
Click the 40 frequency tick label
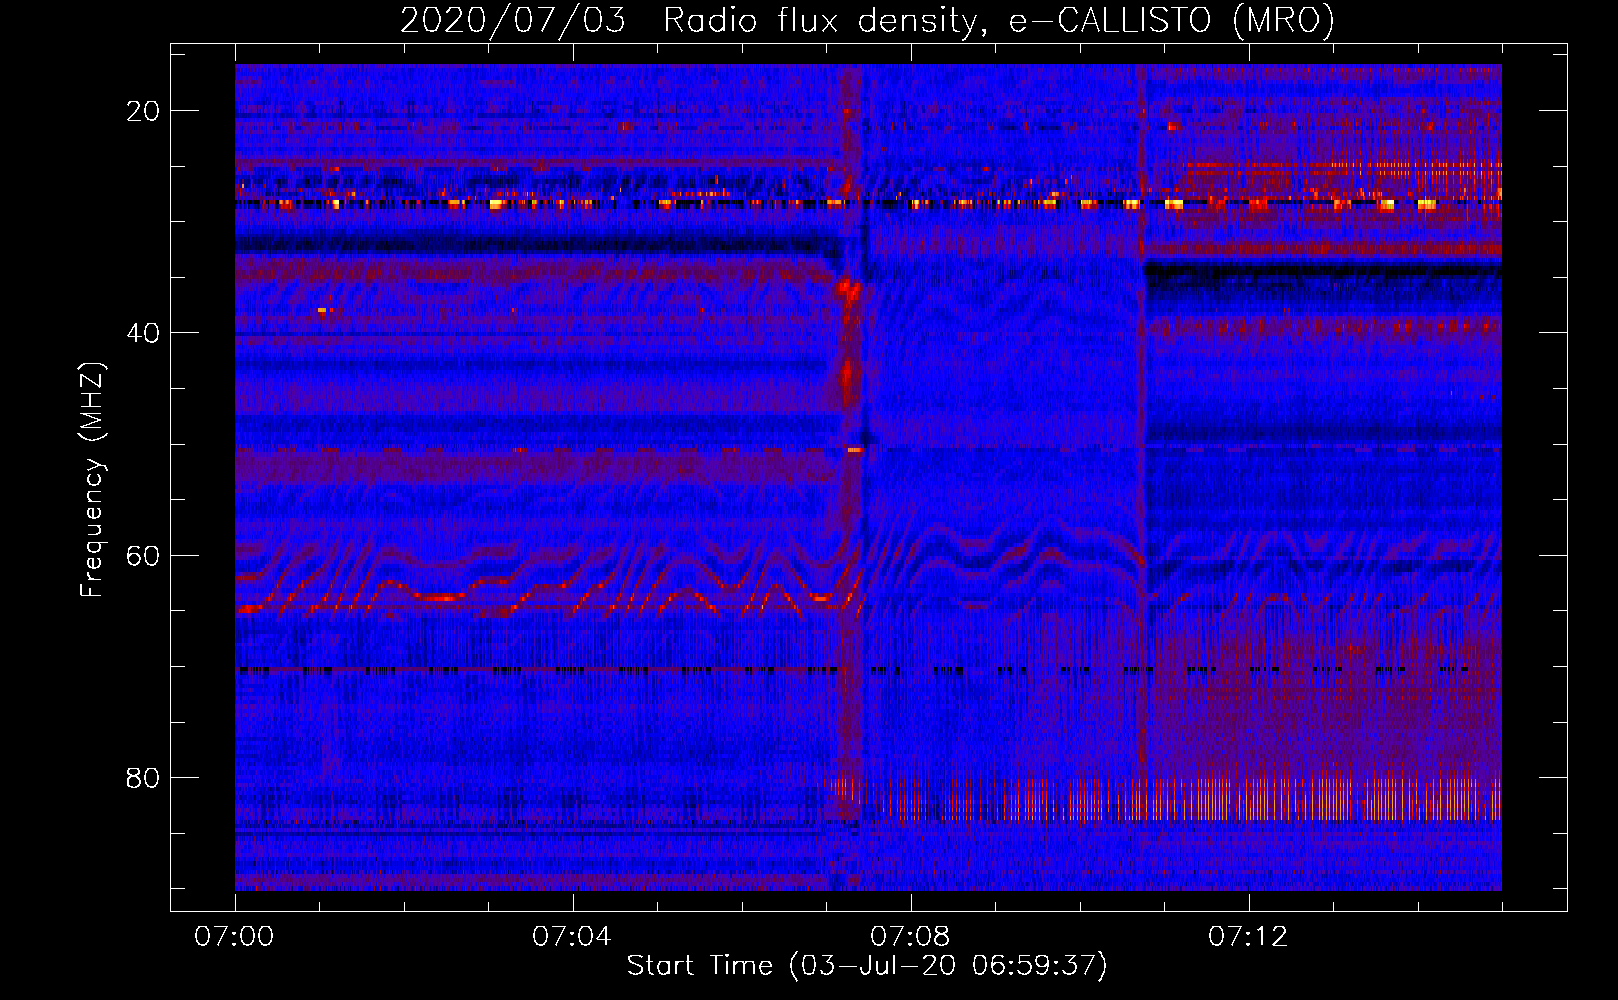point(143,333)
